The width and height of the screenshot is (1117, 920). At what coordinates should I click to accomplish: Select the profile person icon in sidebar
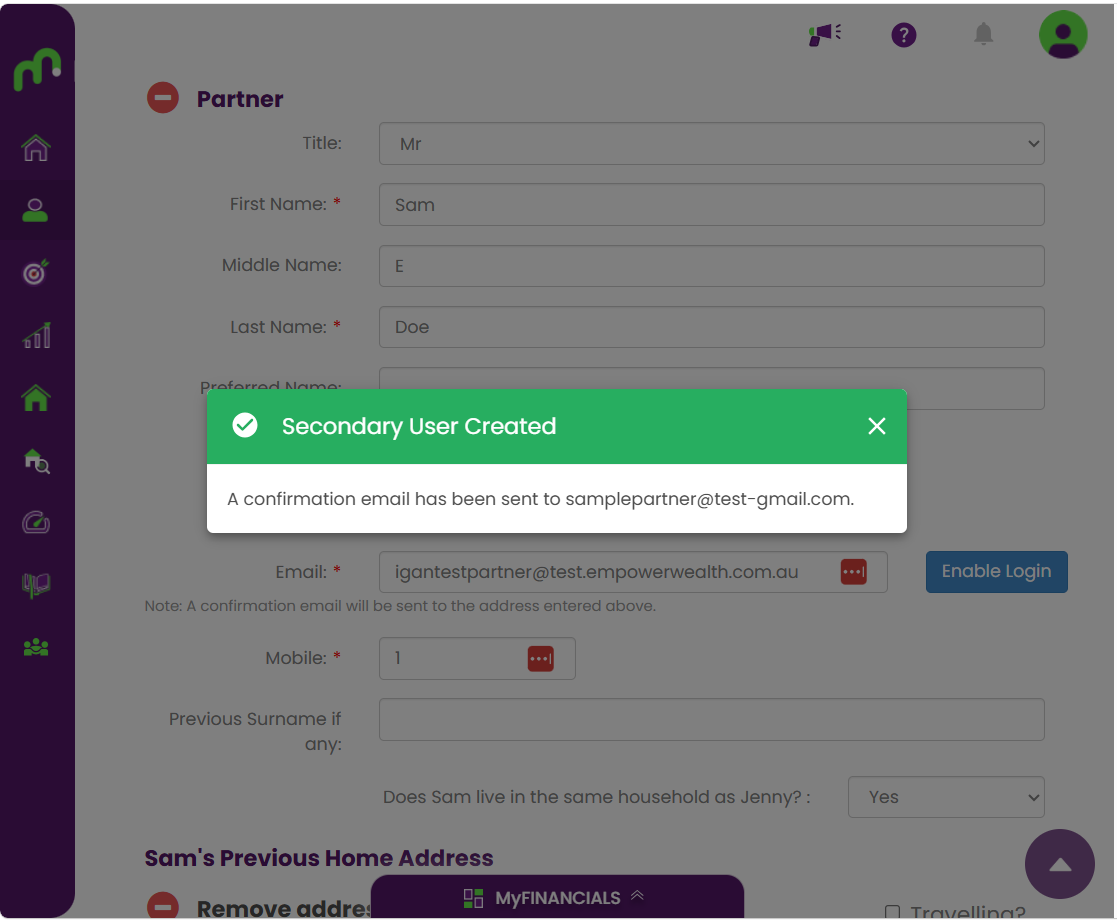click(x=35, y=210)
